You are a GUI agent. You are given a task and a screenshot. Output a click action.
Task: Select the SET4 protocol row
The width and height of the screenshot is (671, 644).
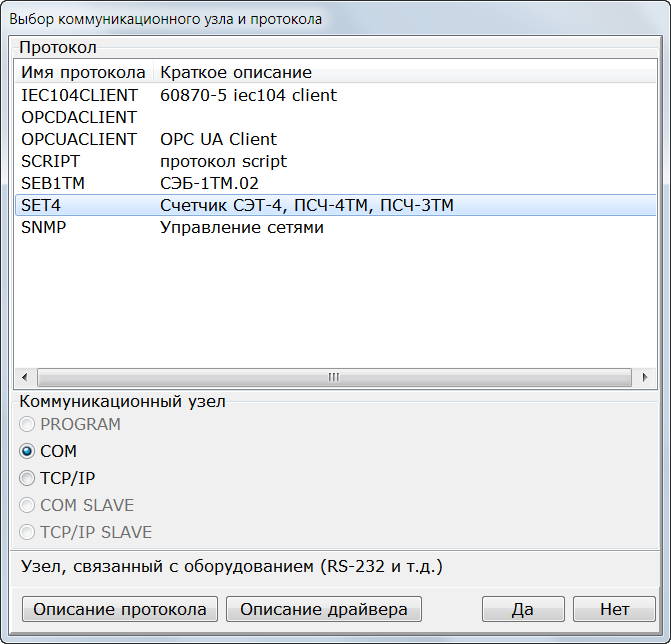click(336, 205)
